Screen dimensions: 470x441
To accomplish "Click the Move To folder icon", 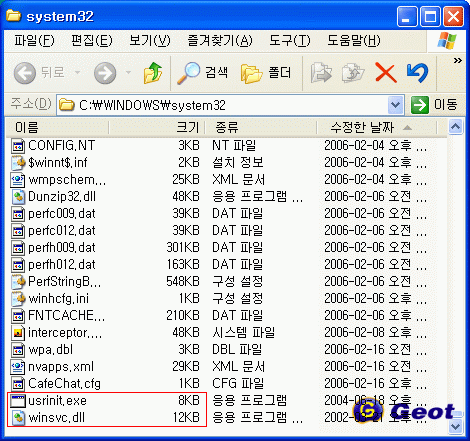I will (x=321, y=73).
